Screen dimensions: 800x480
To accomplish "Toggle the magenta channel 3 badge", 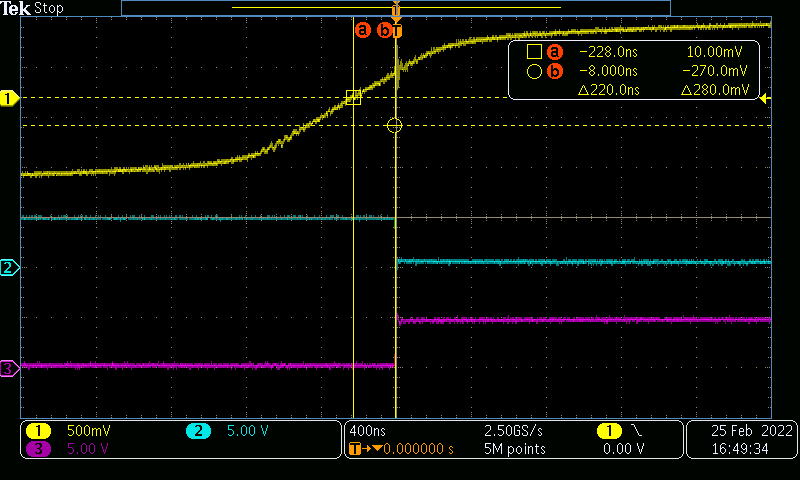I will coord(70,449).
